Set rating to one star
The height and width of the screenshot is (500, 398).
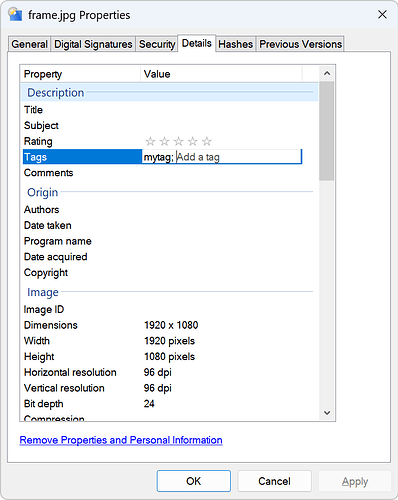pos(150,141)
